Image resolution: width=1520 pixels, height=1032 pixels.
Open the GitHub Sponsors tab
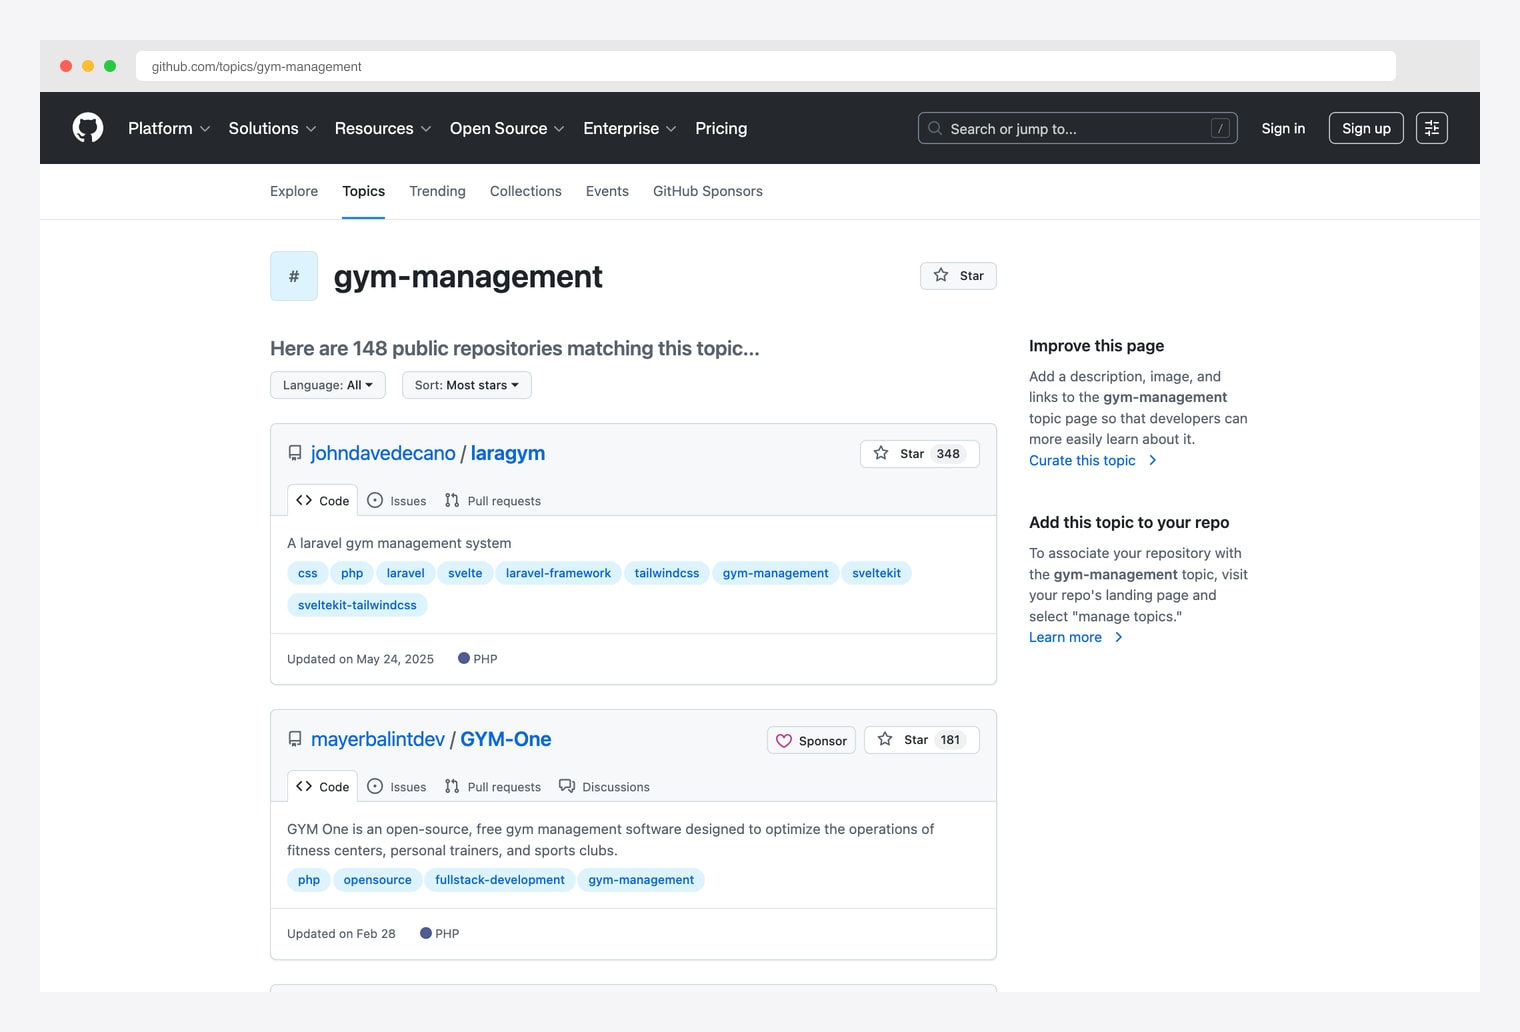click(x=708, y=191)
